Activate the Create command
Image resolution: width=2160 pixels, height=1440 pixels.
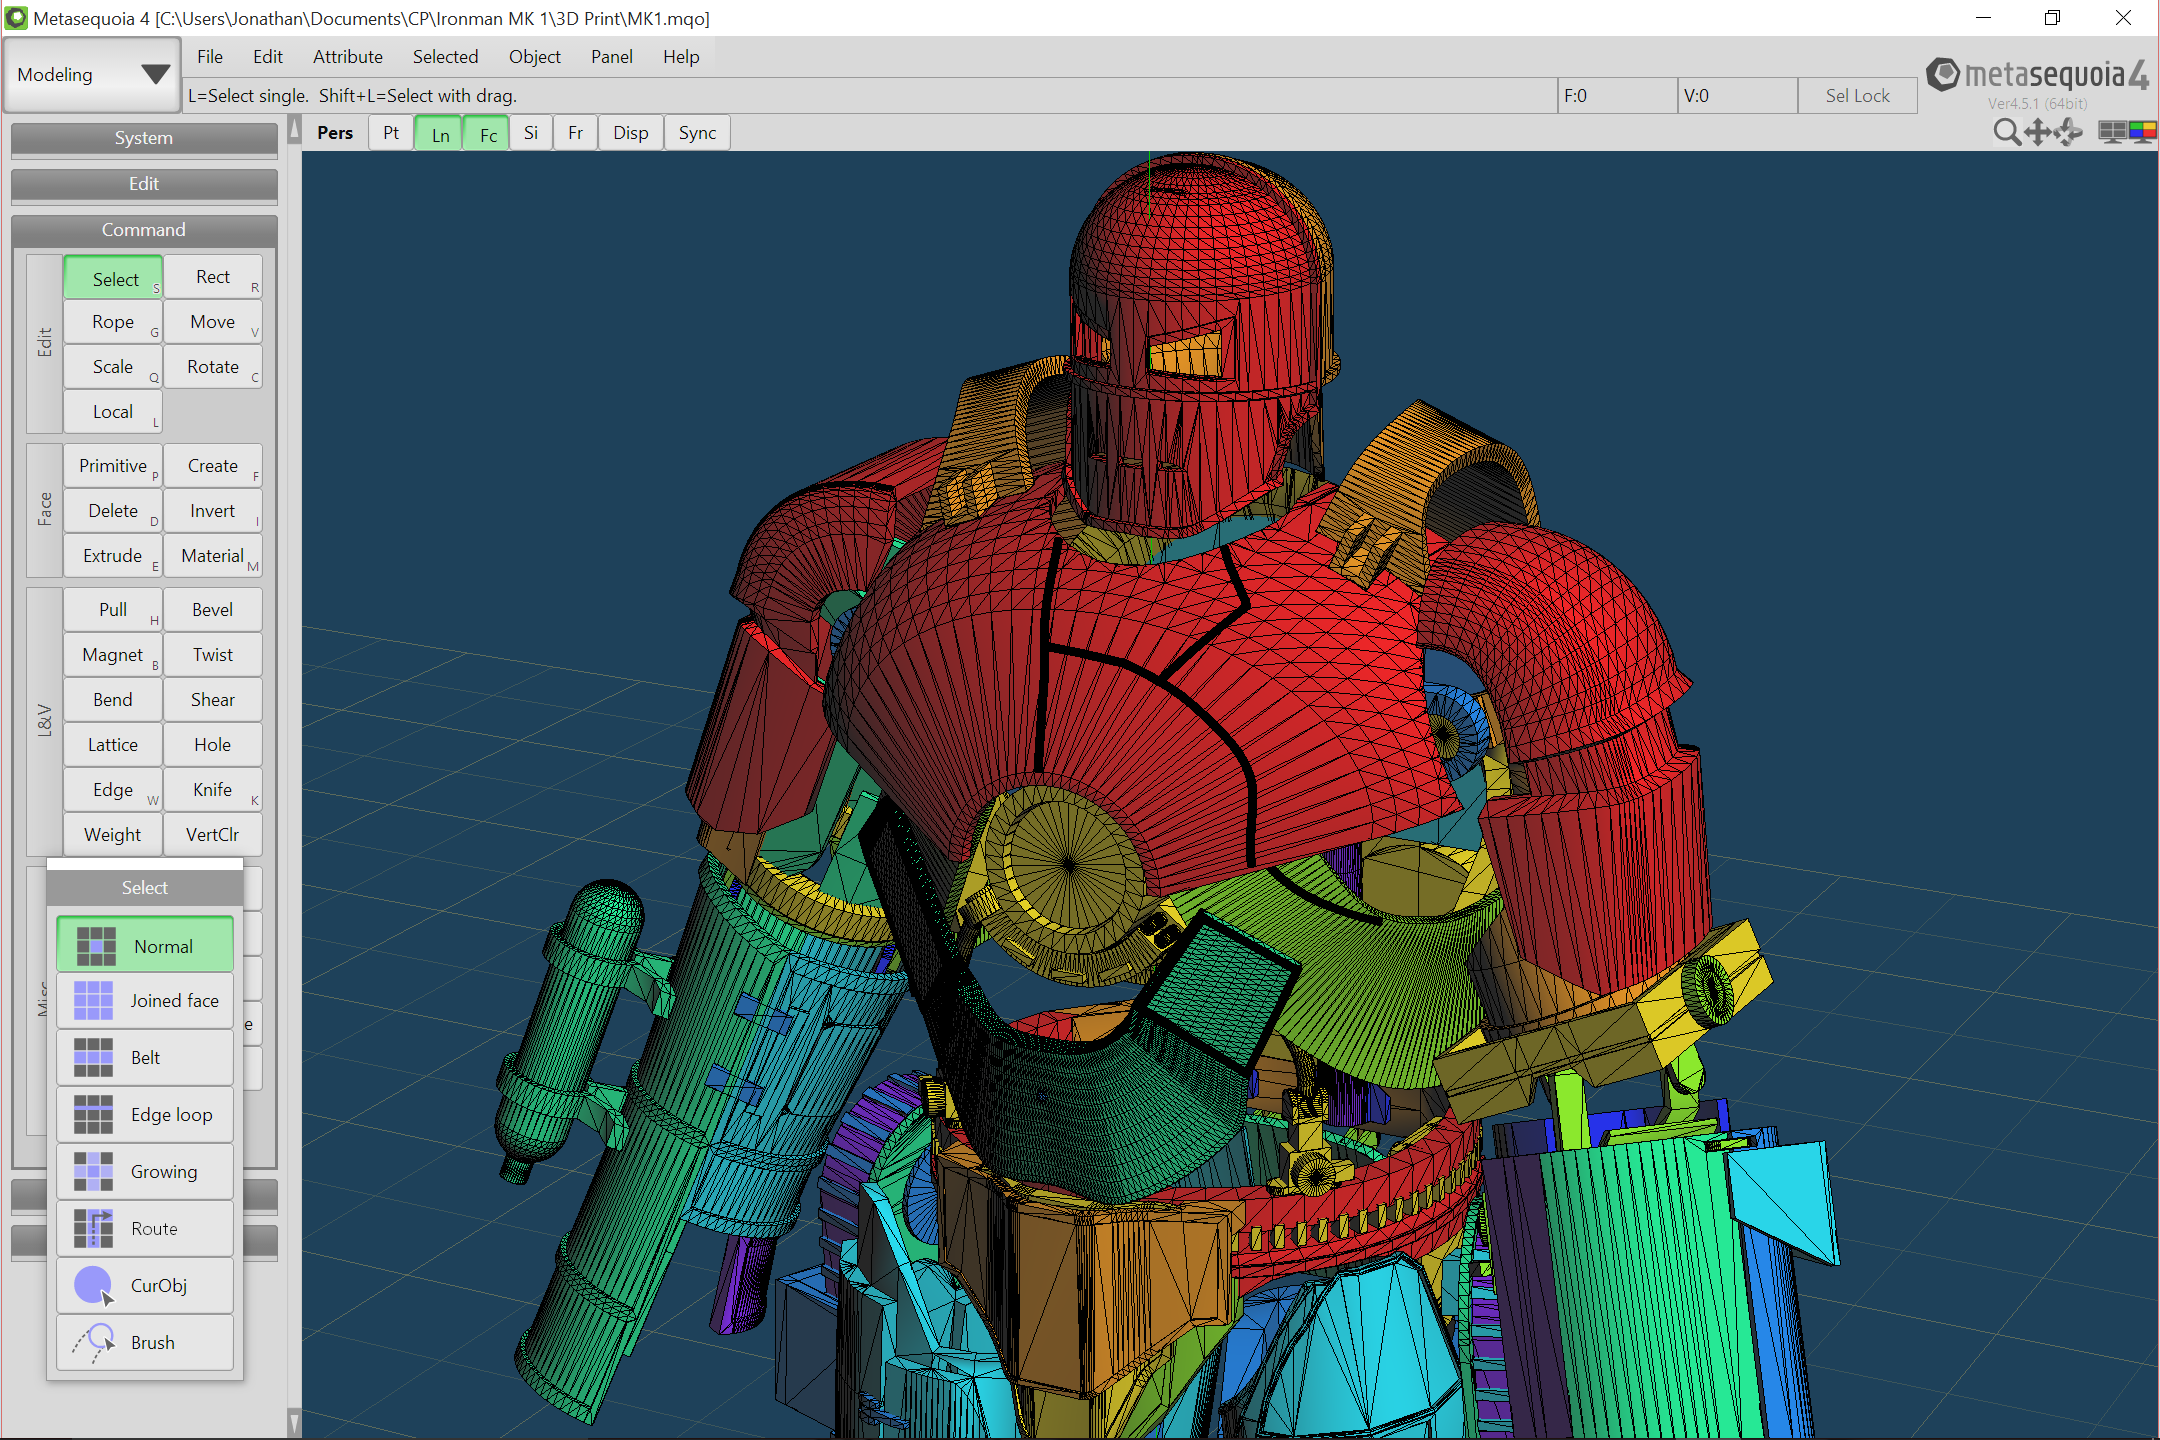click(x=213, y=466)
